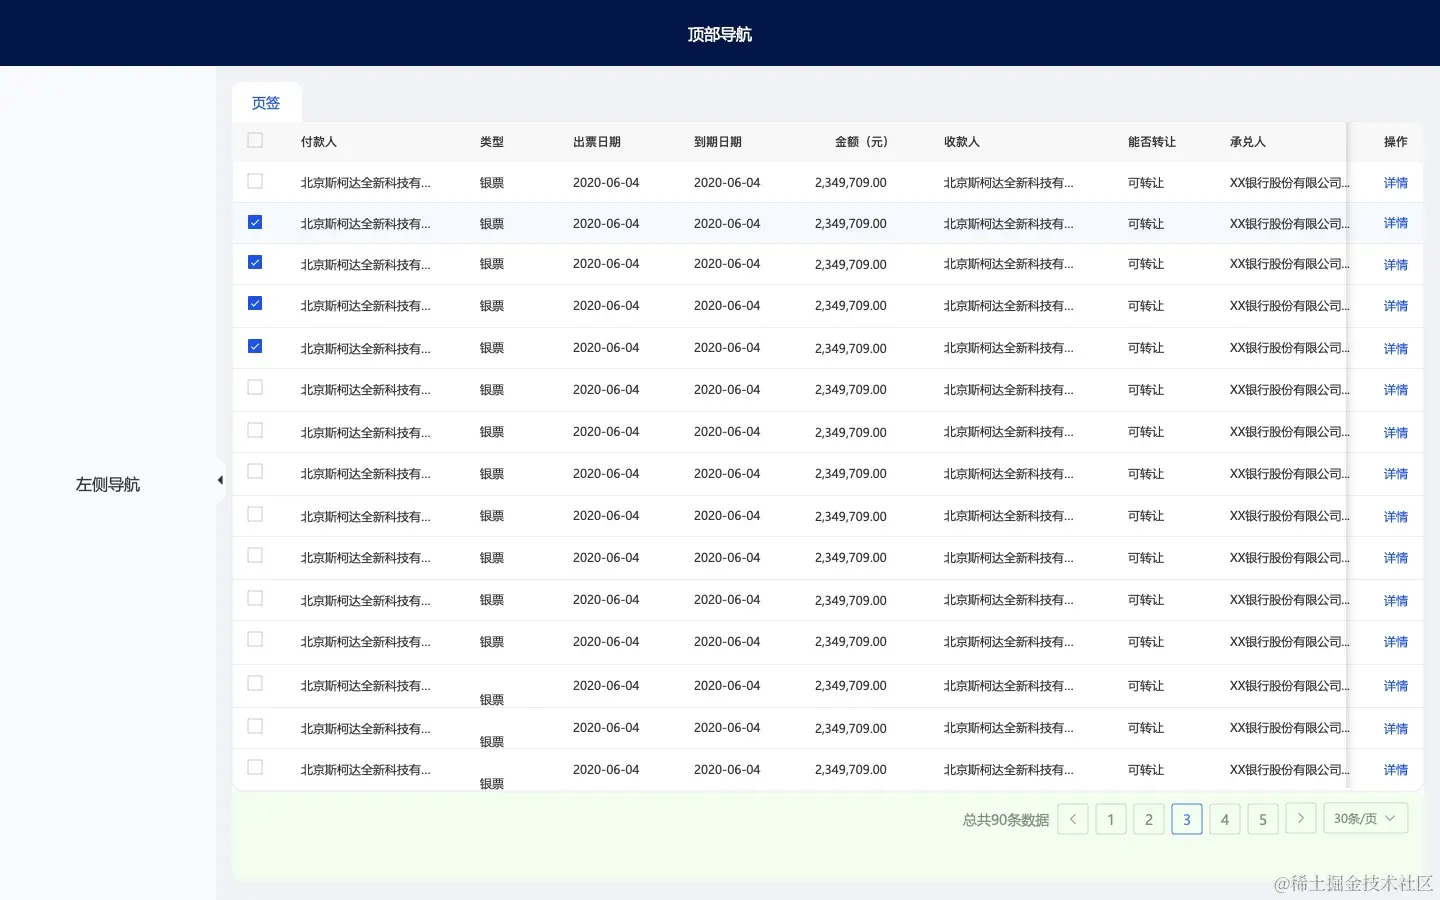Go to the next page arrow

click(1301, 818)
